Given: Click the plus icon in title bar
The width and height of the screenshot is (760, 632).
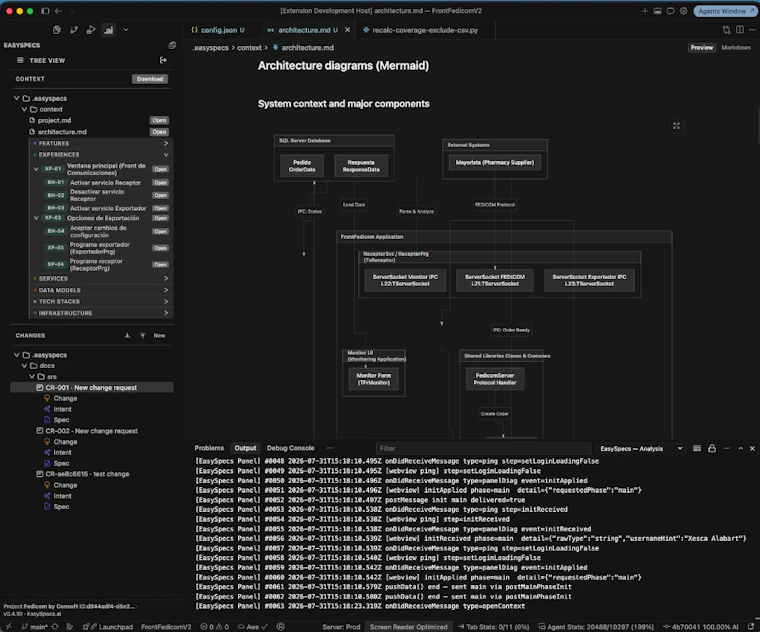Looking at the screenshot, I should pyautogui.click(x=645, y=11).
